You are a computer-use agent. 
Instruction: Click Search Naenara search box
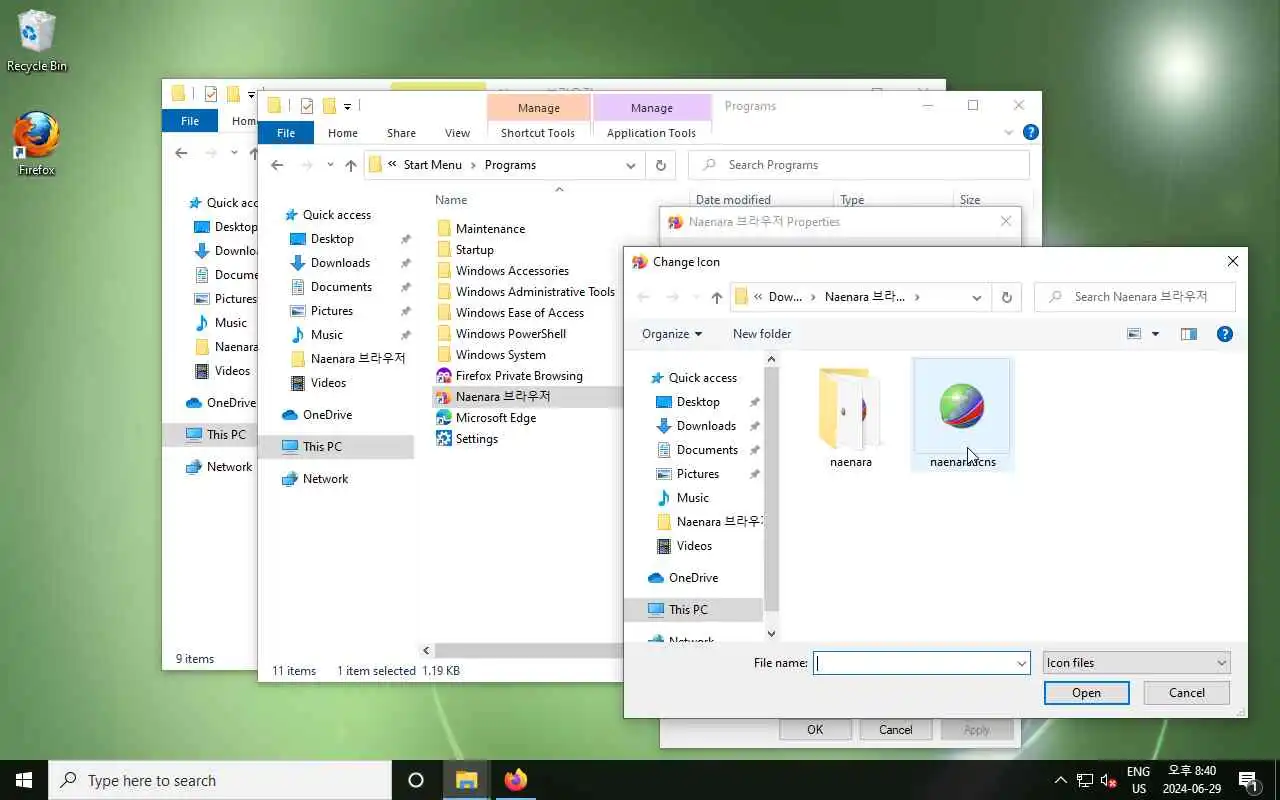tap(1135, 297)
